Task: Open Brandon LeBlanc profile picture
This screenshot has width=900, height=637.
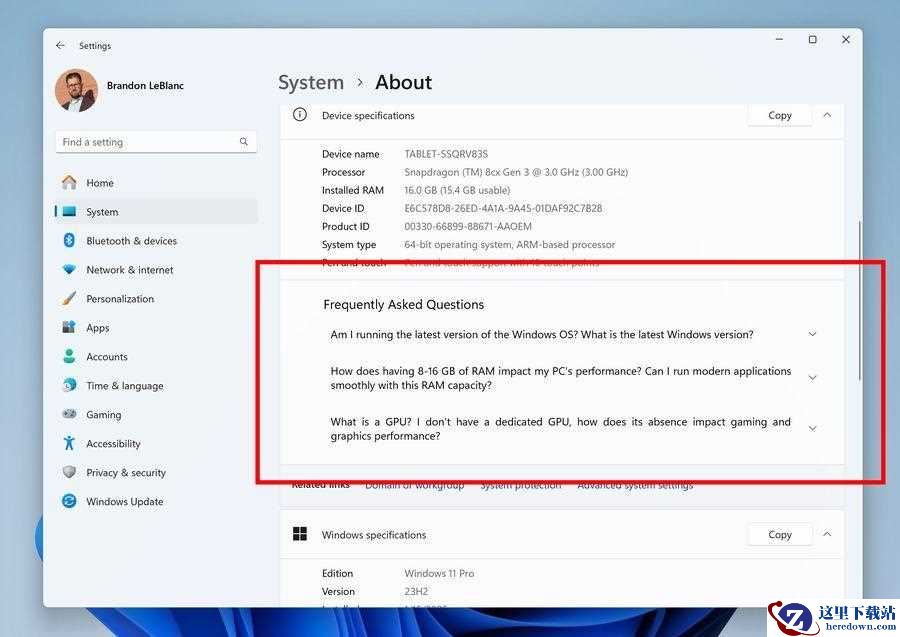Action: pyautogui.click(x=76, y=91)
